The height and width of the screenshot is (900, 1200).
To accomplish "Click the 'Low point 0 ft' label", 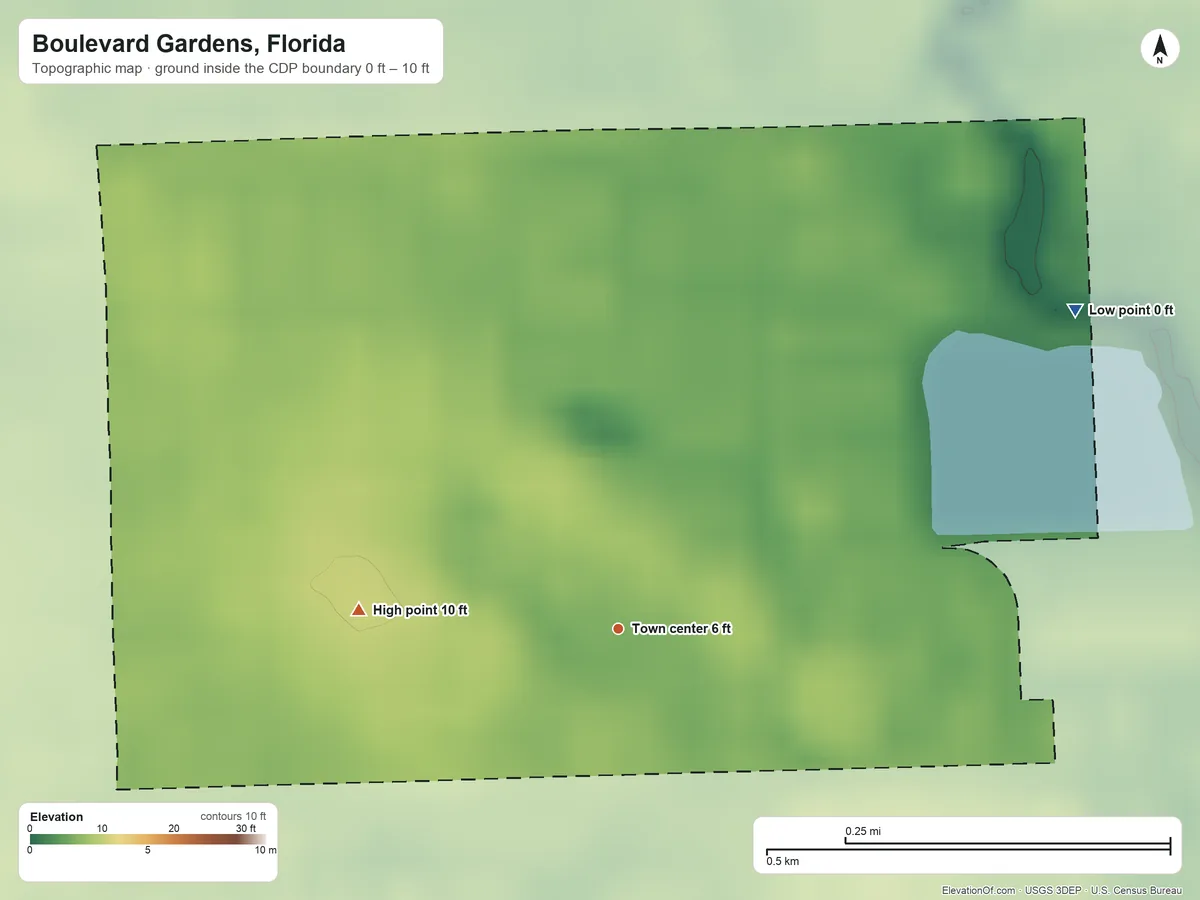I will [1131, 310].
